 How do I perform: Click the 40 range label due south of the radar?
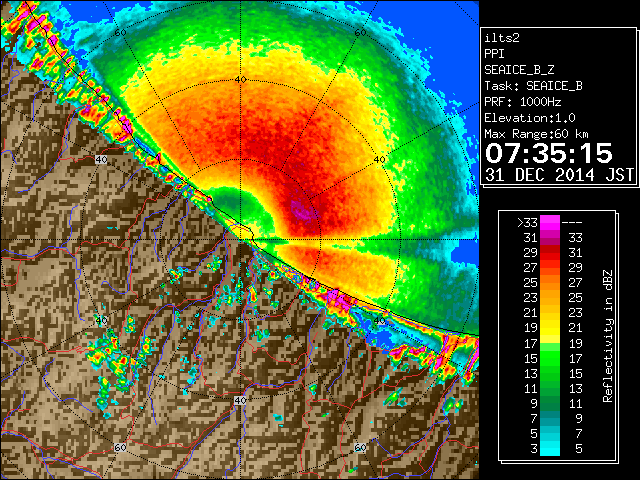[x=240, y=400]
